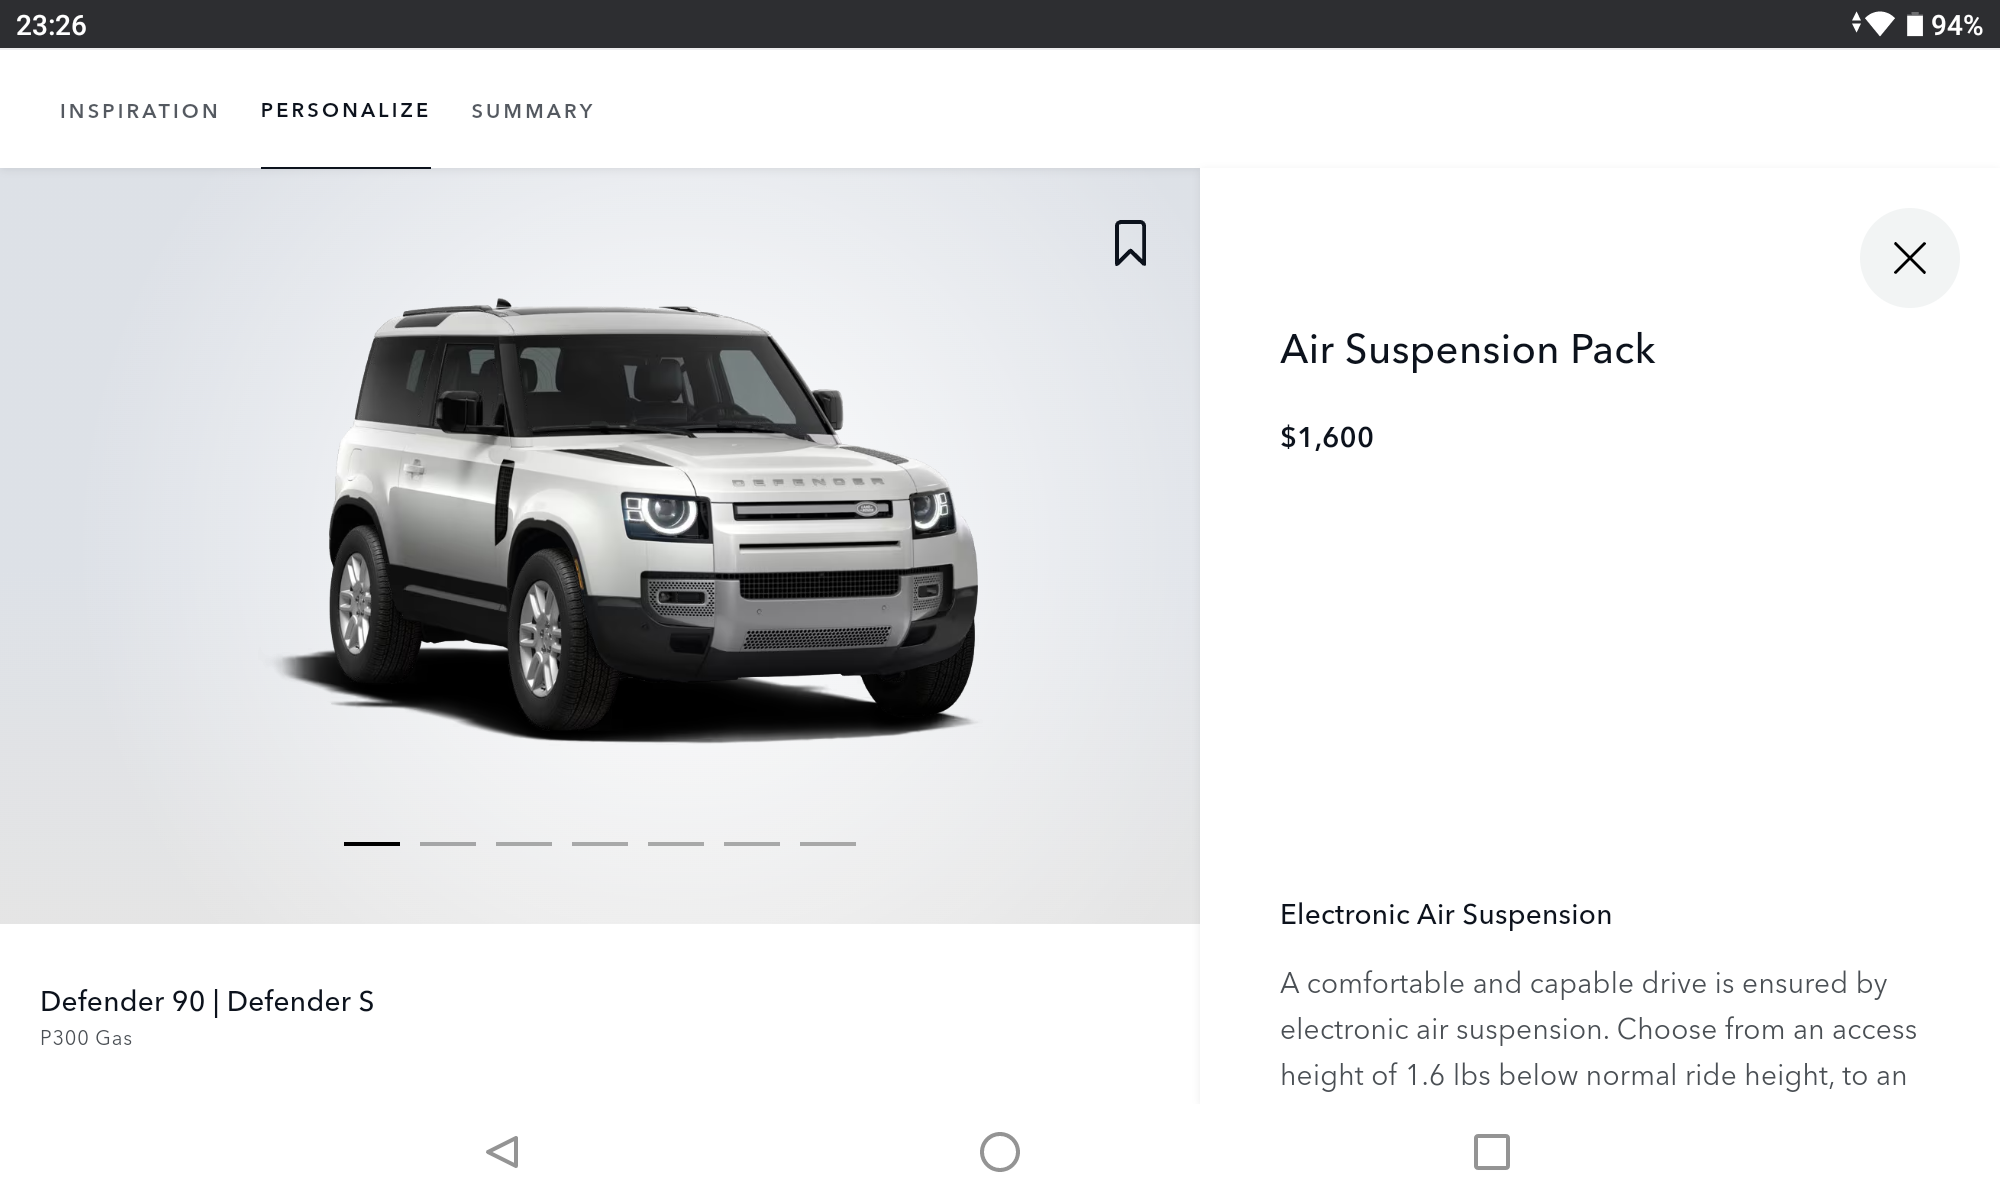
Task: Open recent apps with square button
Action: click(x=1491, y=1152)
